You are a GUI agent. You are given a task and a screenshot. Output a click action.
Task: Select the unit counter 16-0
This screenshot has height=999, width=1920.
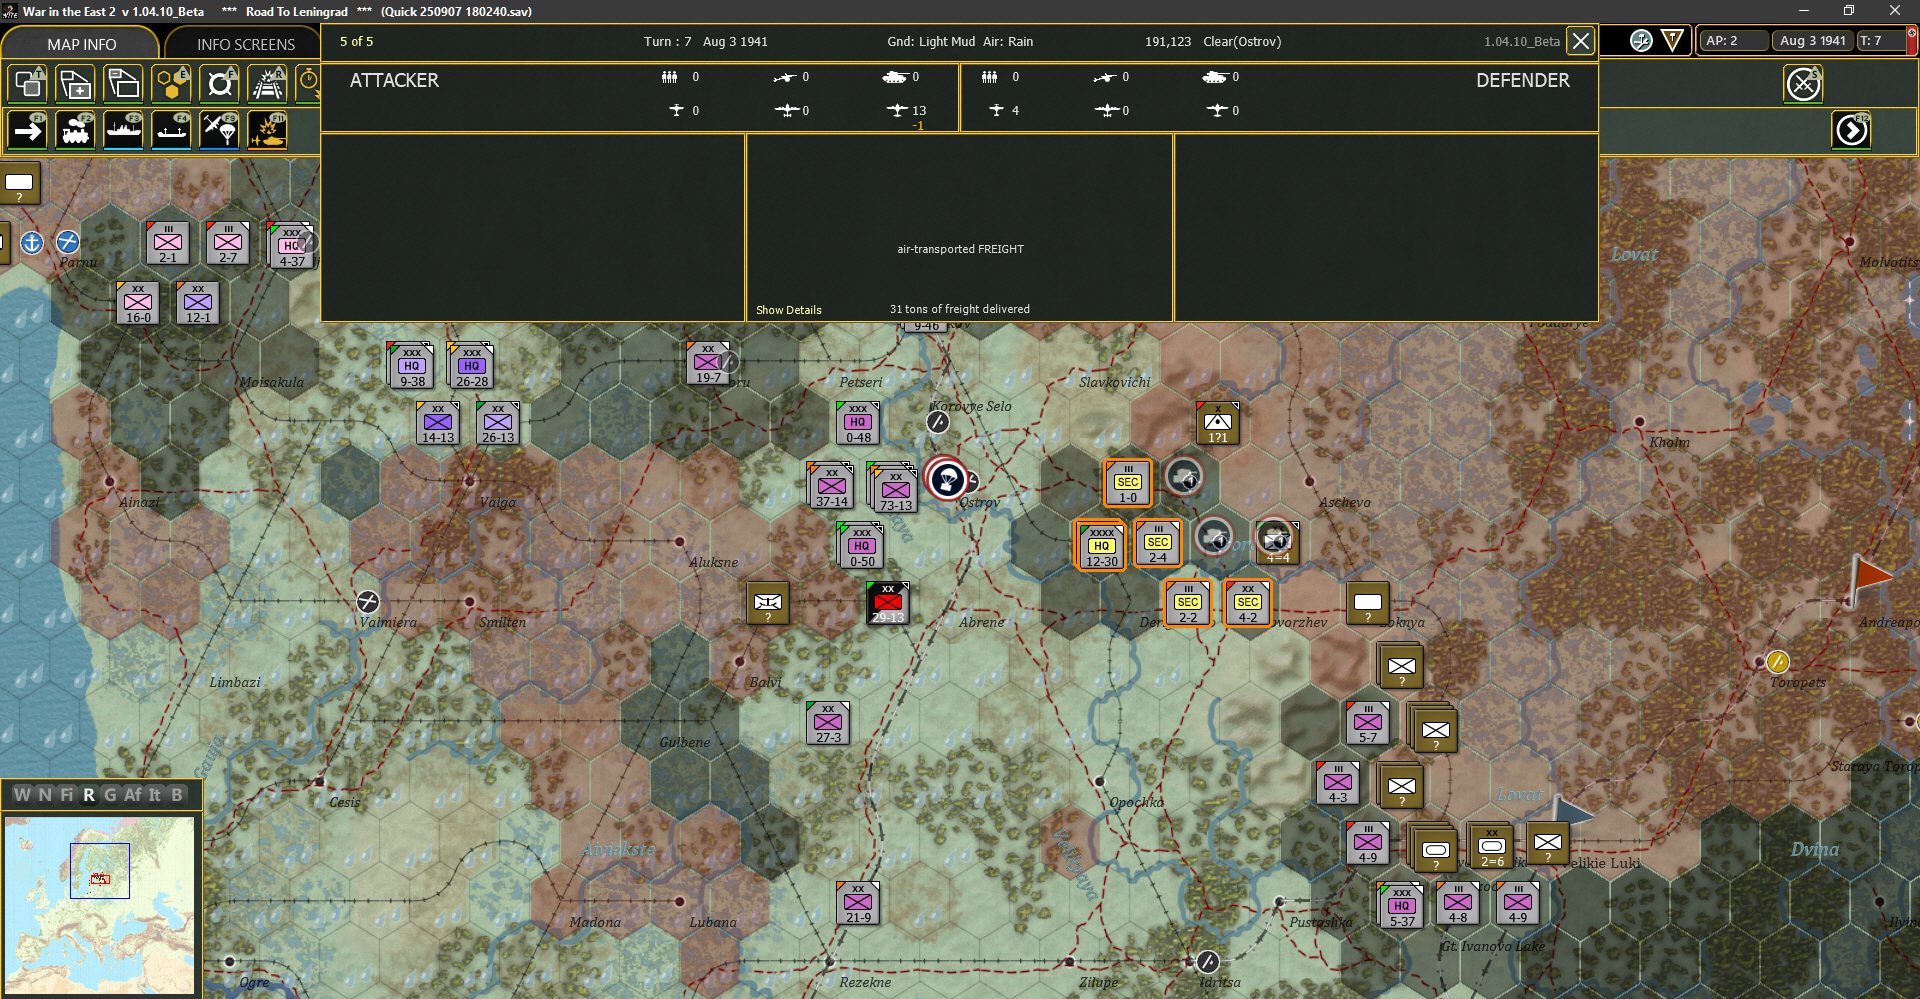click(138, 303)
